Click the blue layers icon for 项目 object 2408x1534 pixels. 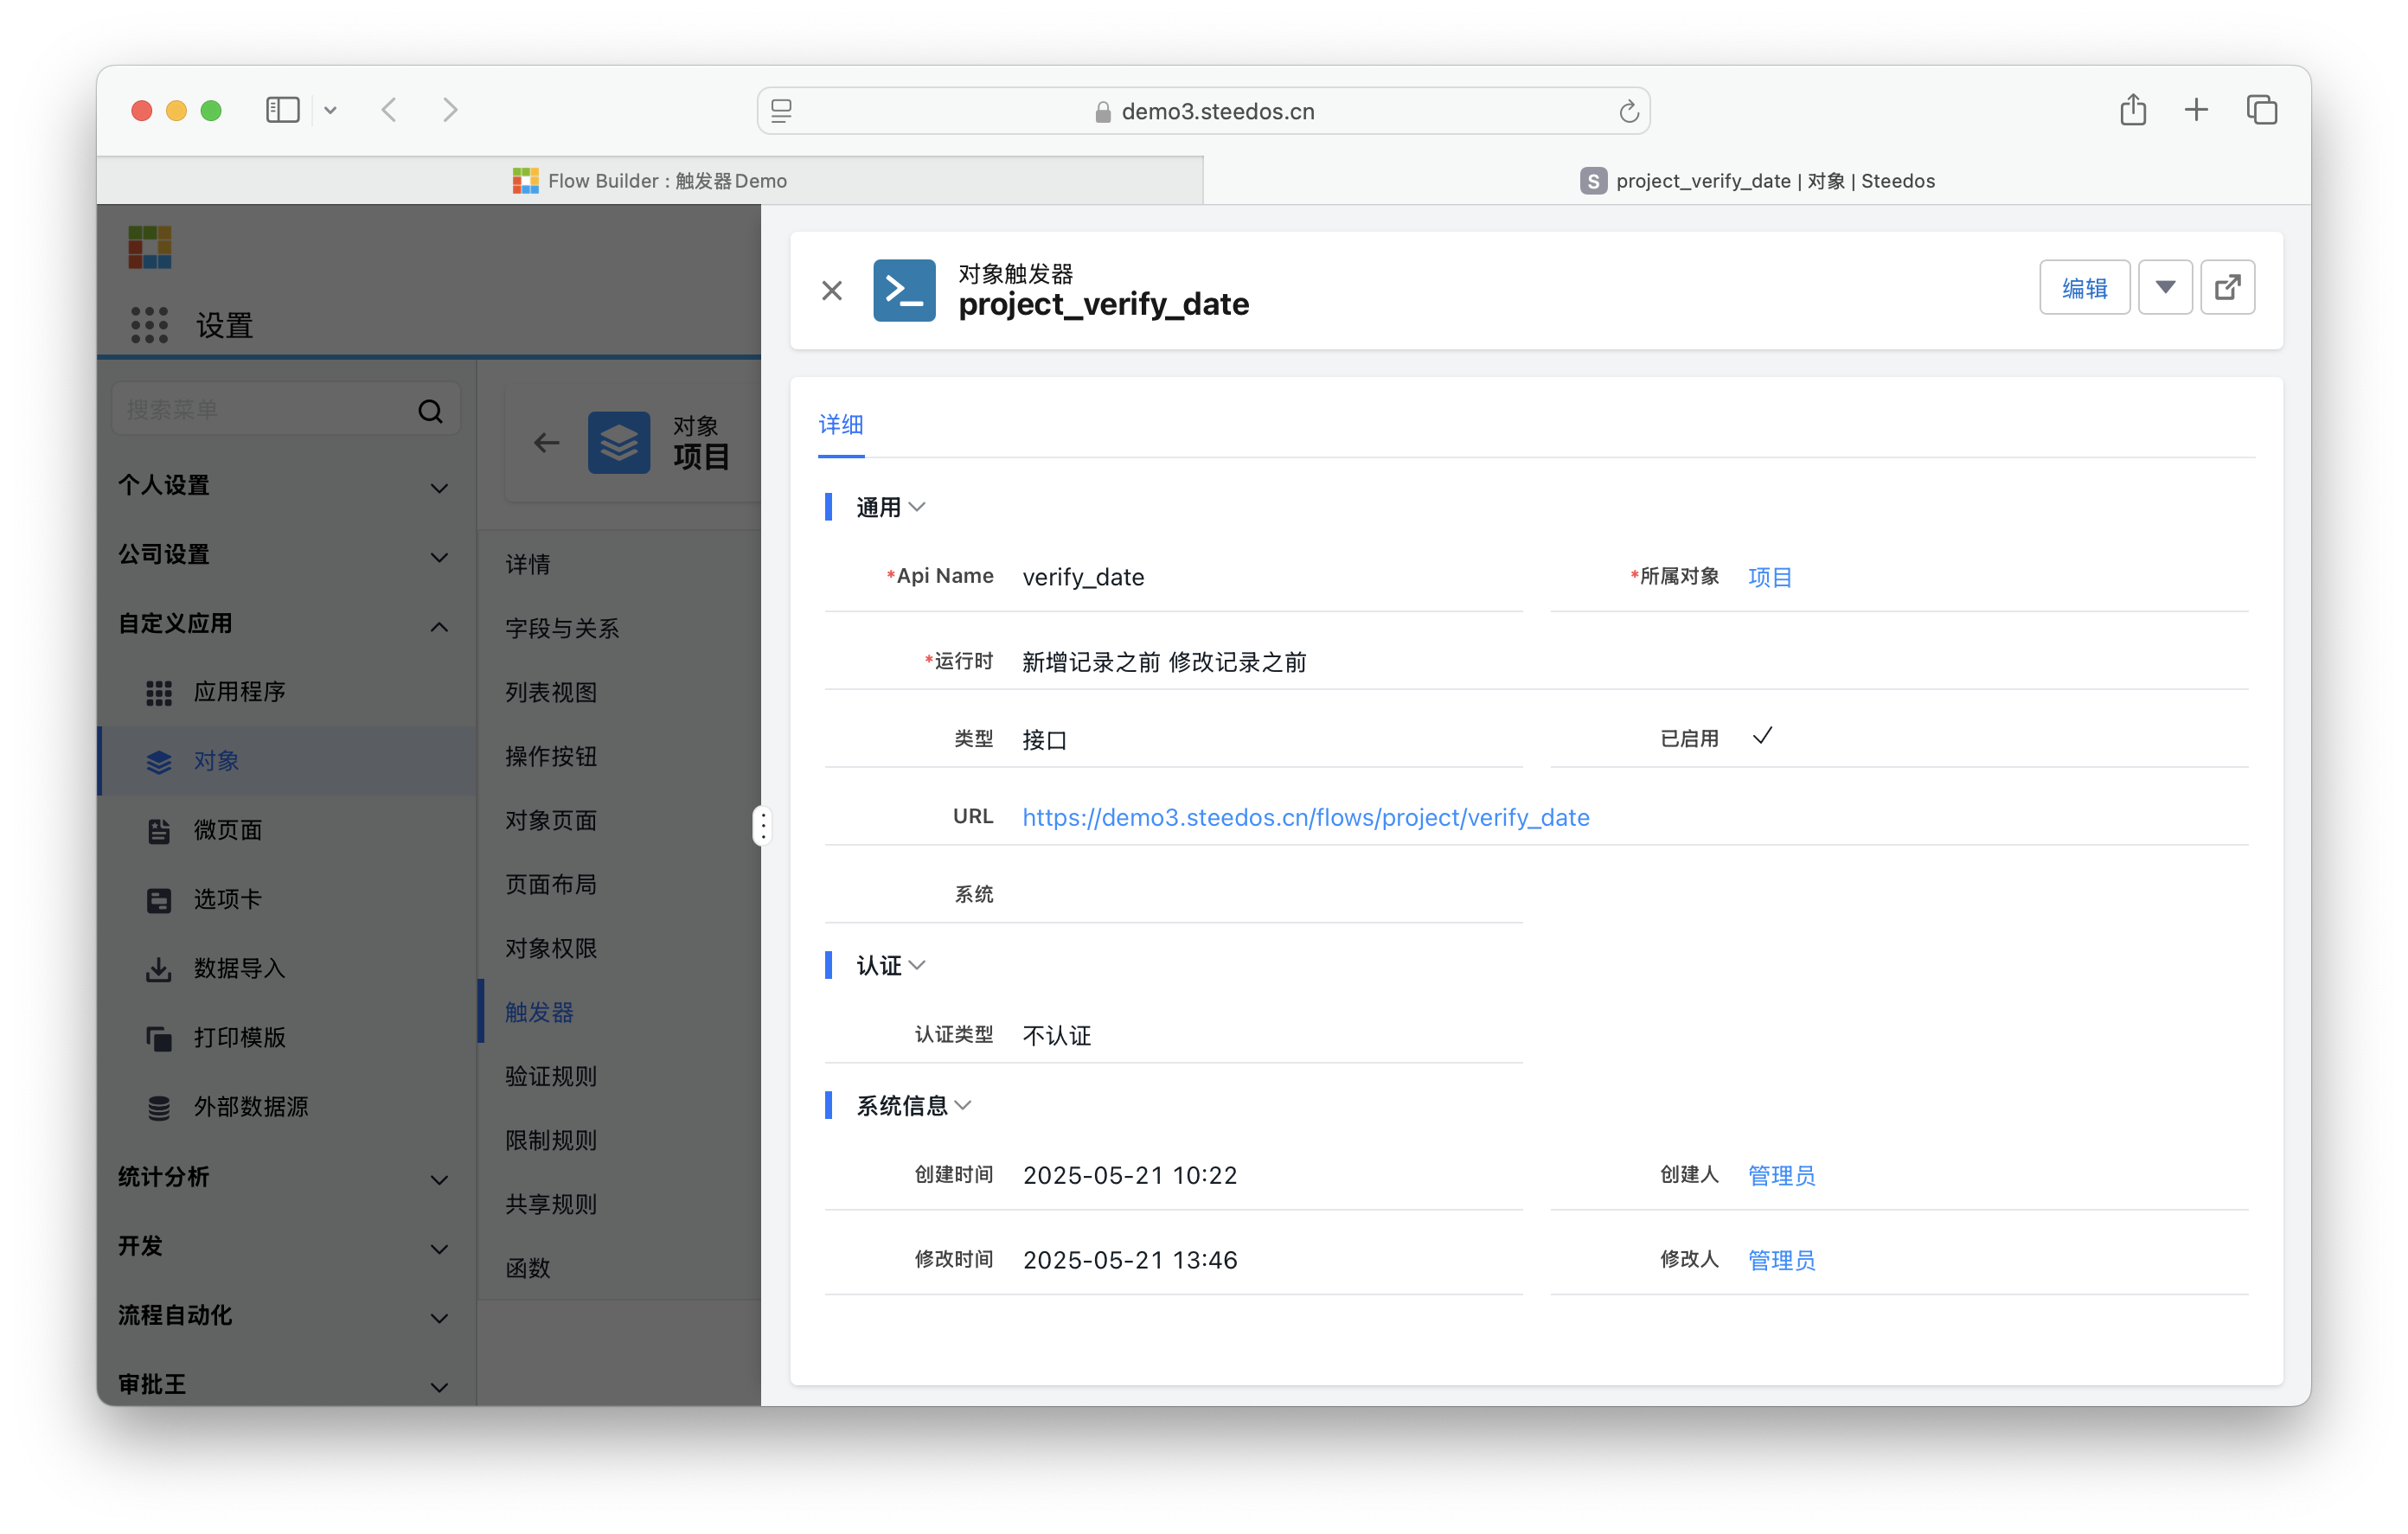[619, 442]
